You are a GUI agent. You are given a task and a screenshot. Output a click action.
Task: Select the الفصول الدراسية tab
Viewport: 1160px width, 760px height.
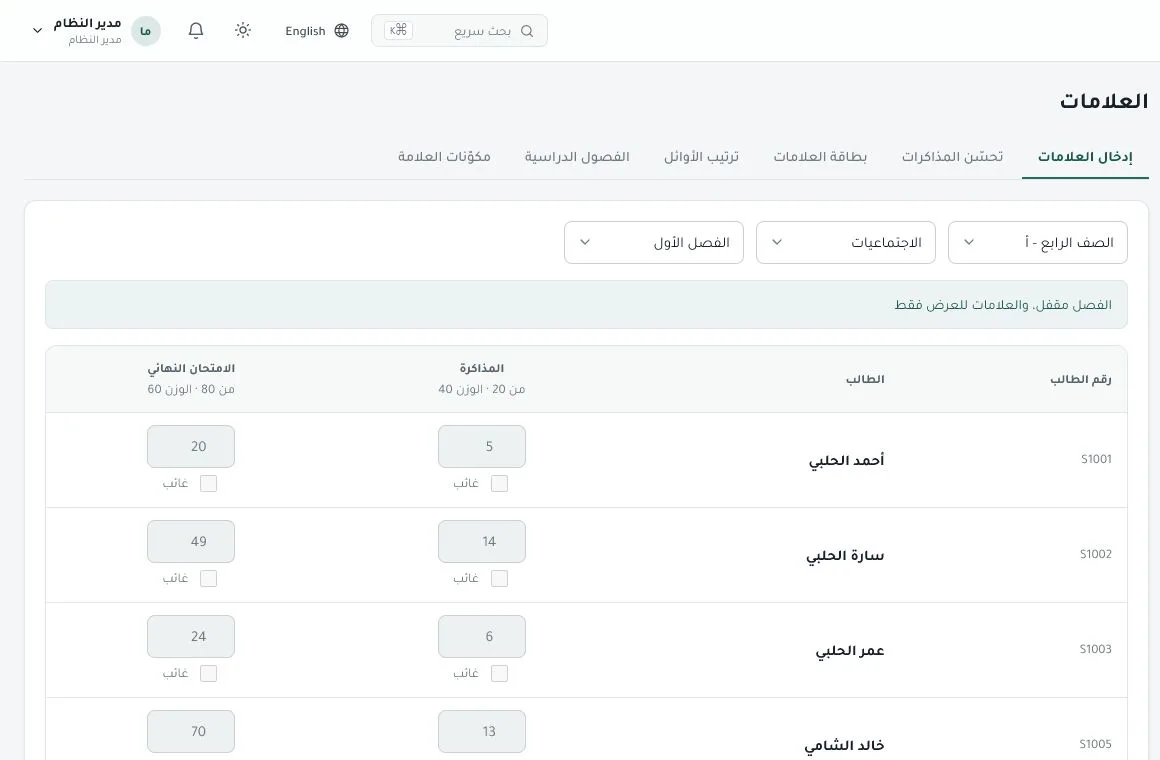[x=577, y=157]
